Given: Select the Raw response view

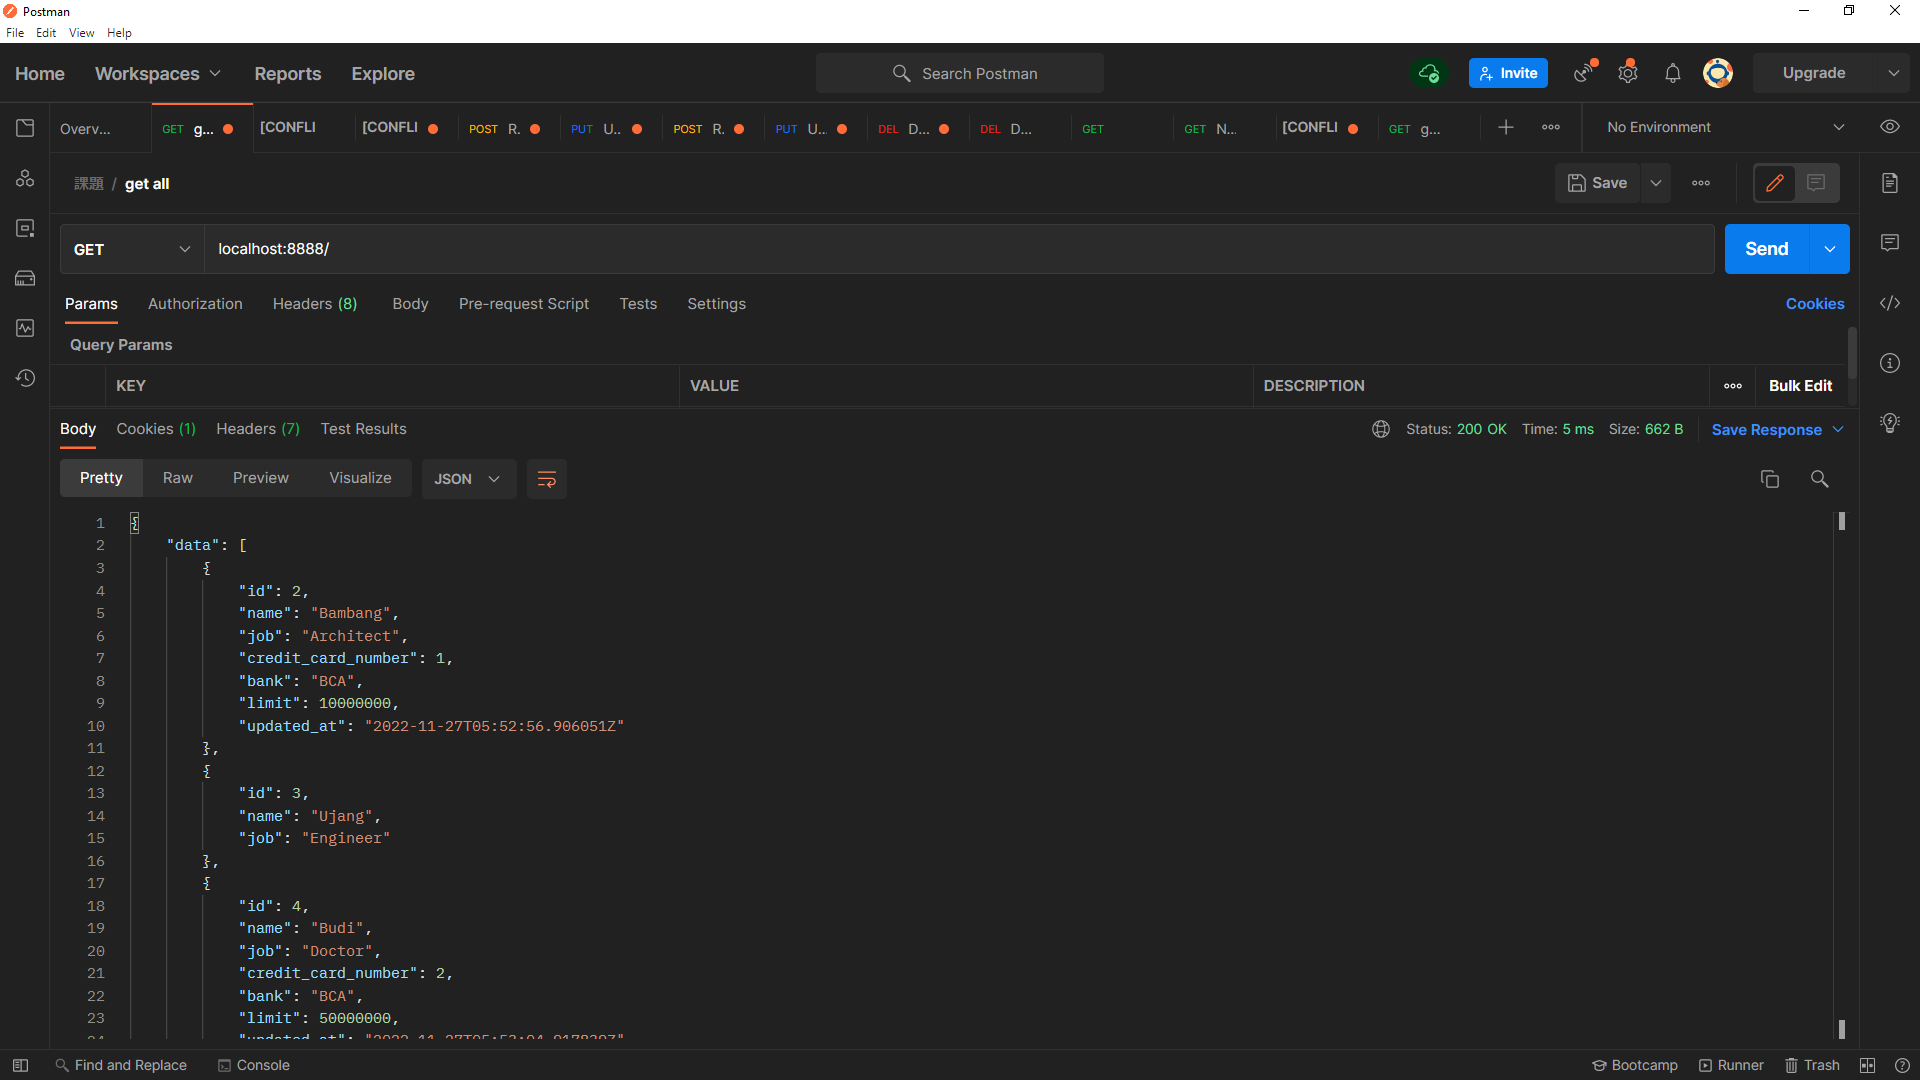Looking at the screenshot, I should pyautogui.click(x=178, y=478).
